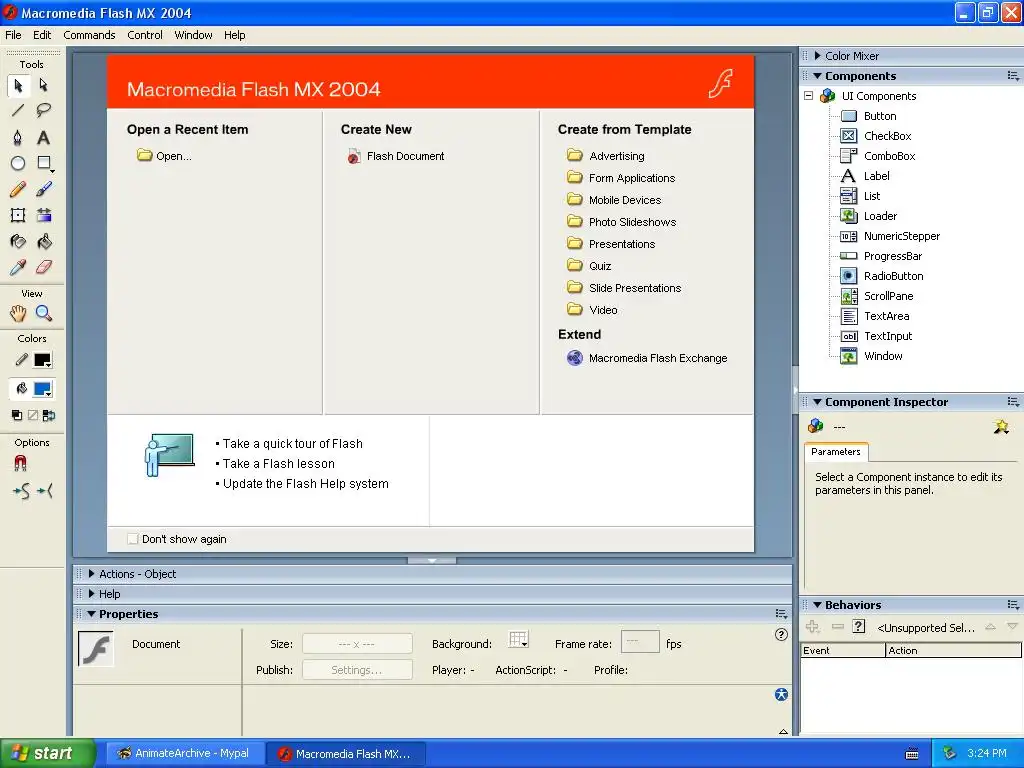The width and height of the screenshot is (1024, 768).
Task: Check the Don't show again box
Action: pyautogui.click(x=133, y=539)
